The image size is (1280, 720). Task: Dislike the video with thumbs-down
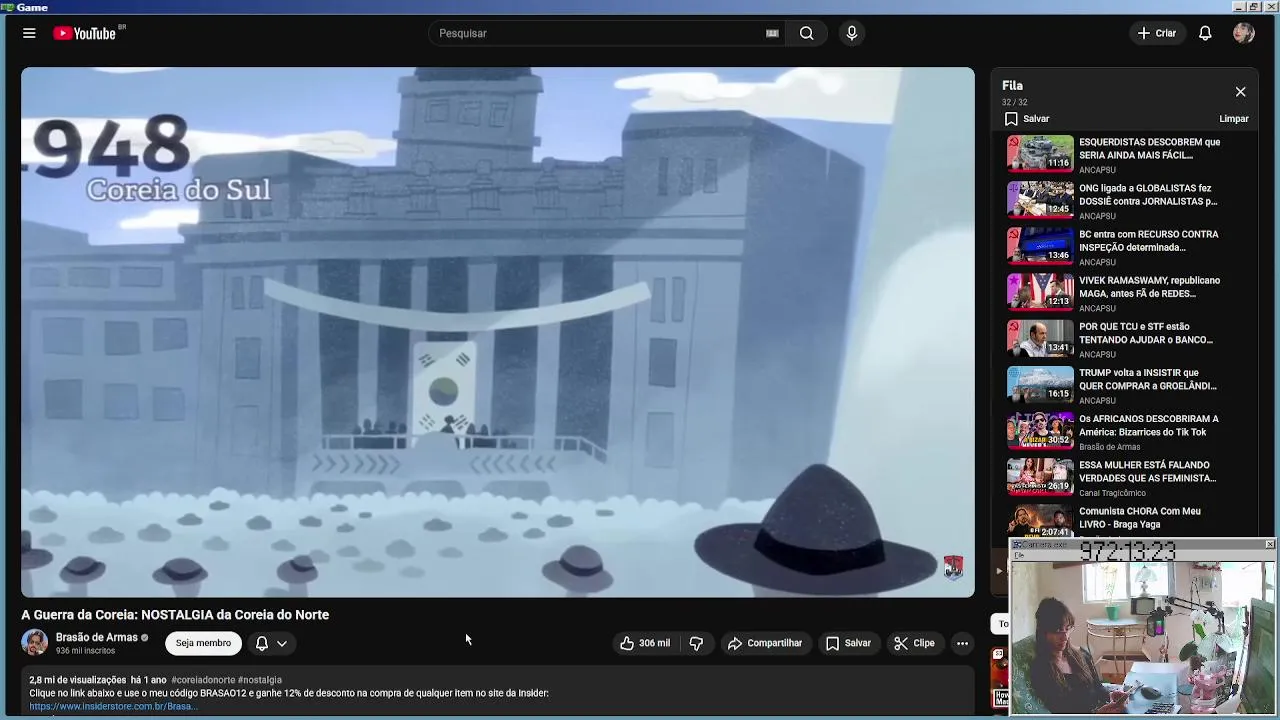click(697, 643)
